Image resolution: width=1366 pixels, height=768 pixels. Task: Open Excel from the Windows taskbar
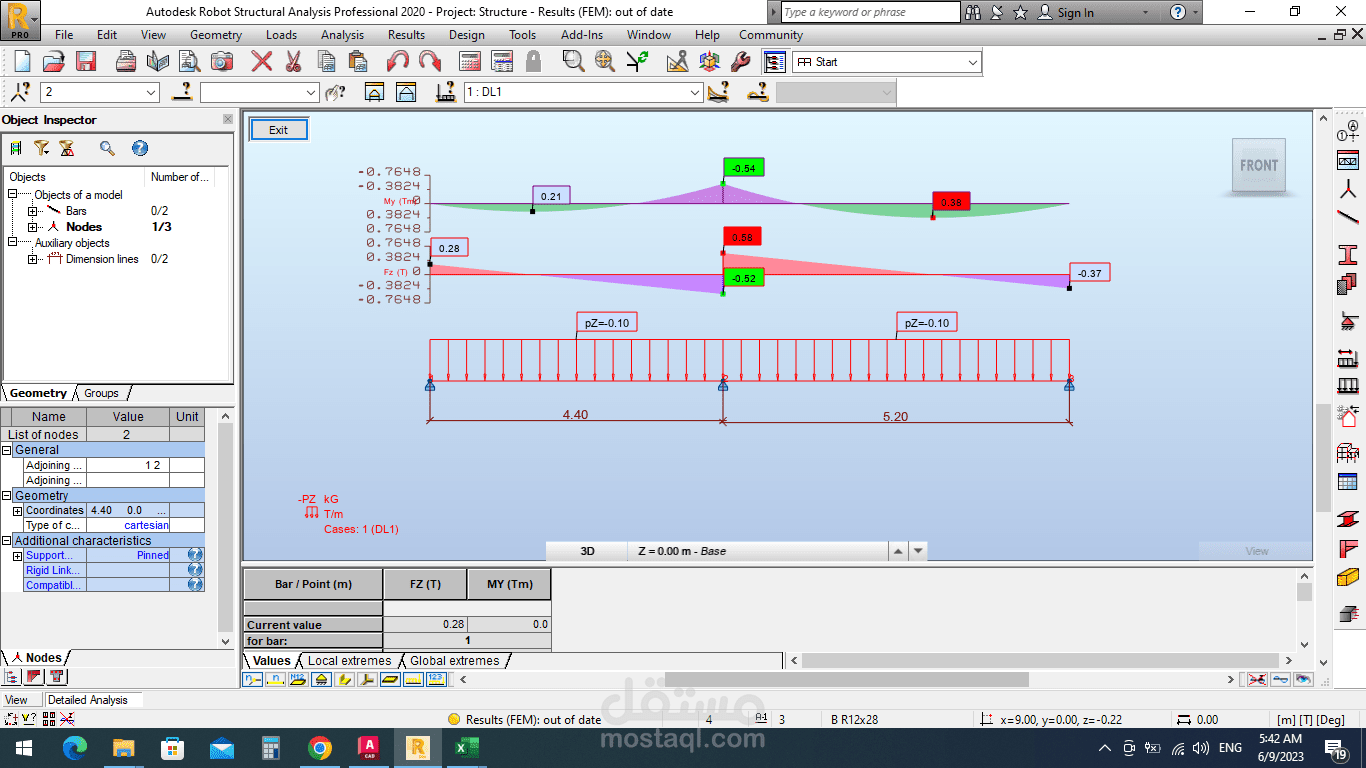[x=467, y=748]
